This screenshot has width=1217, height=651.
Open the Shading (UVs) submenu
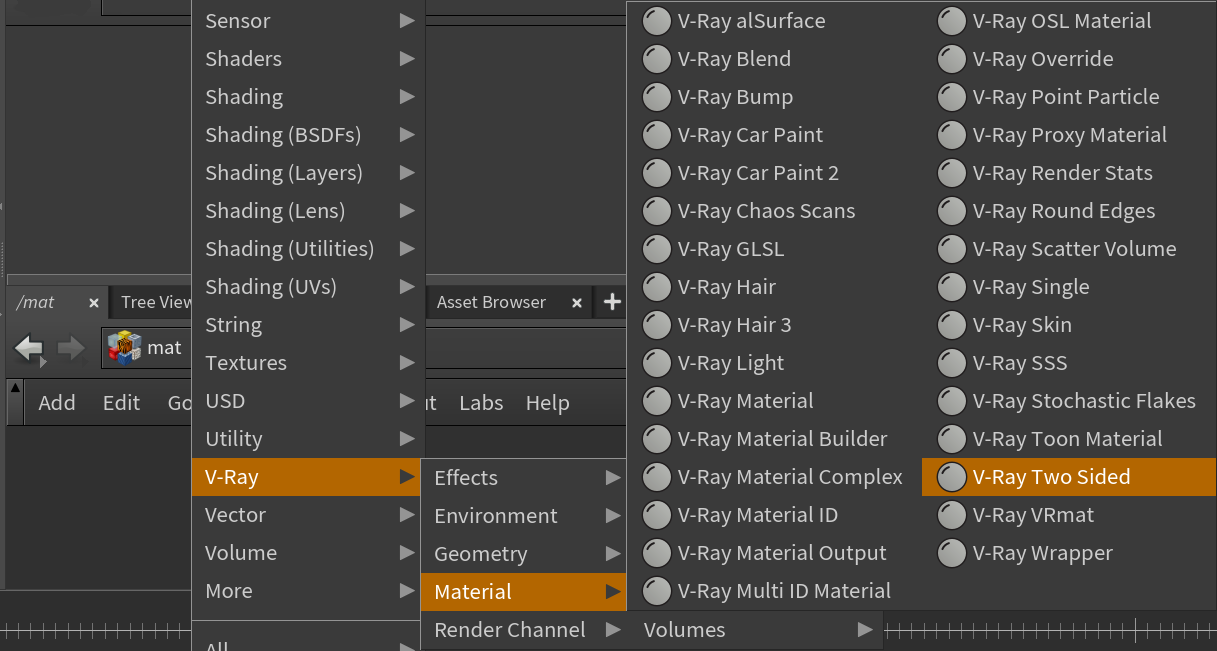[308, 287]
